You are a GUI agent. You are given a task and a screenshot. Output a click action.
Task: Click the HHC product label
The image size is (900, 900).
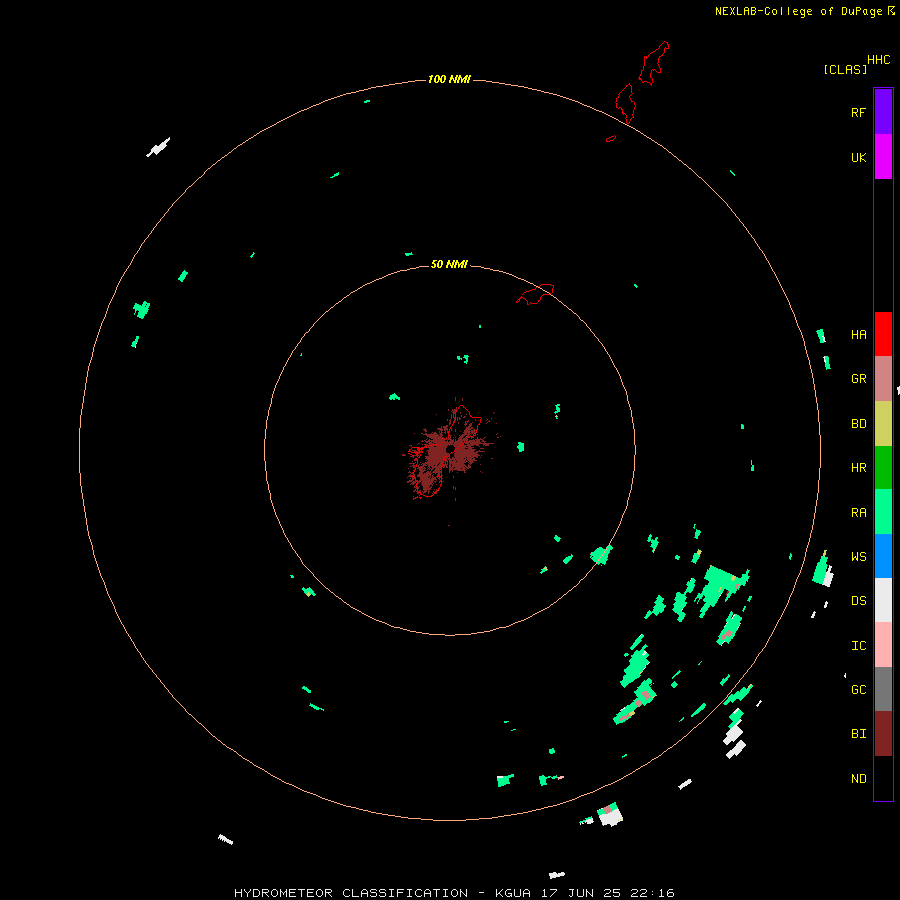[x=879, y=60]
